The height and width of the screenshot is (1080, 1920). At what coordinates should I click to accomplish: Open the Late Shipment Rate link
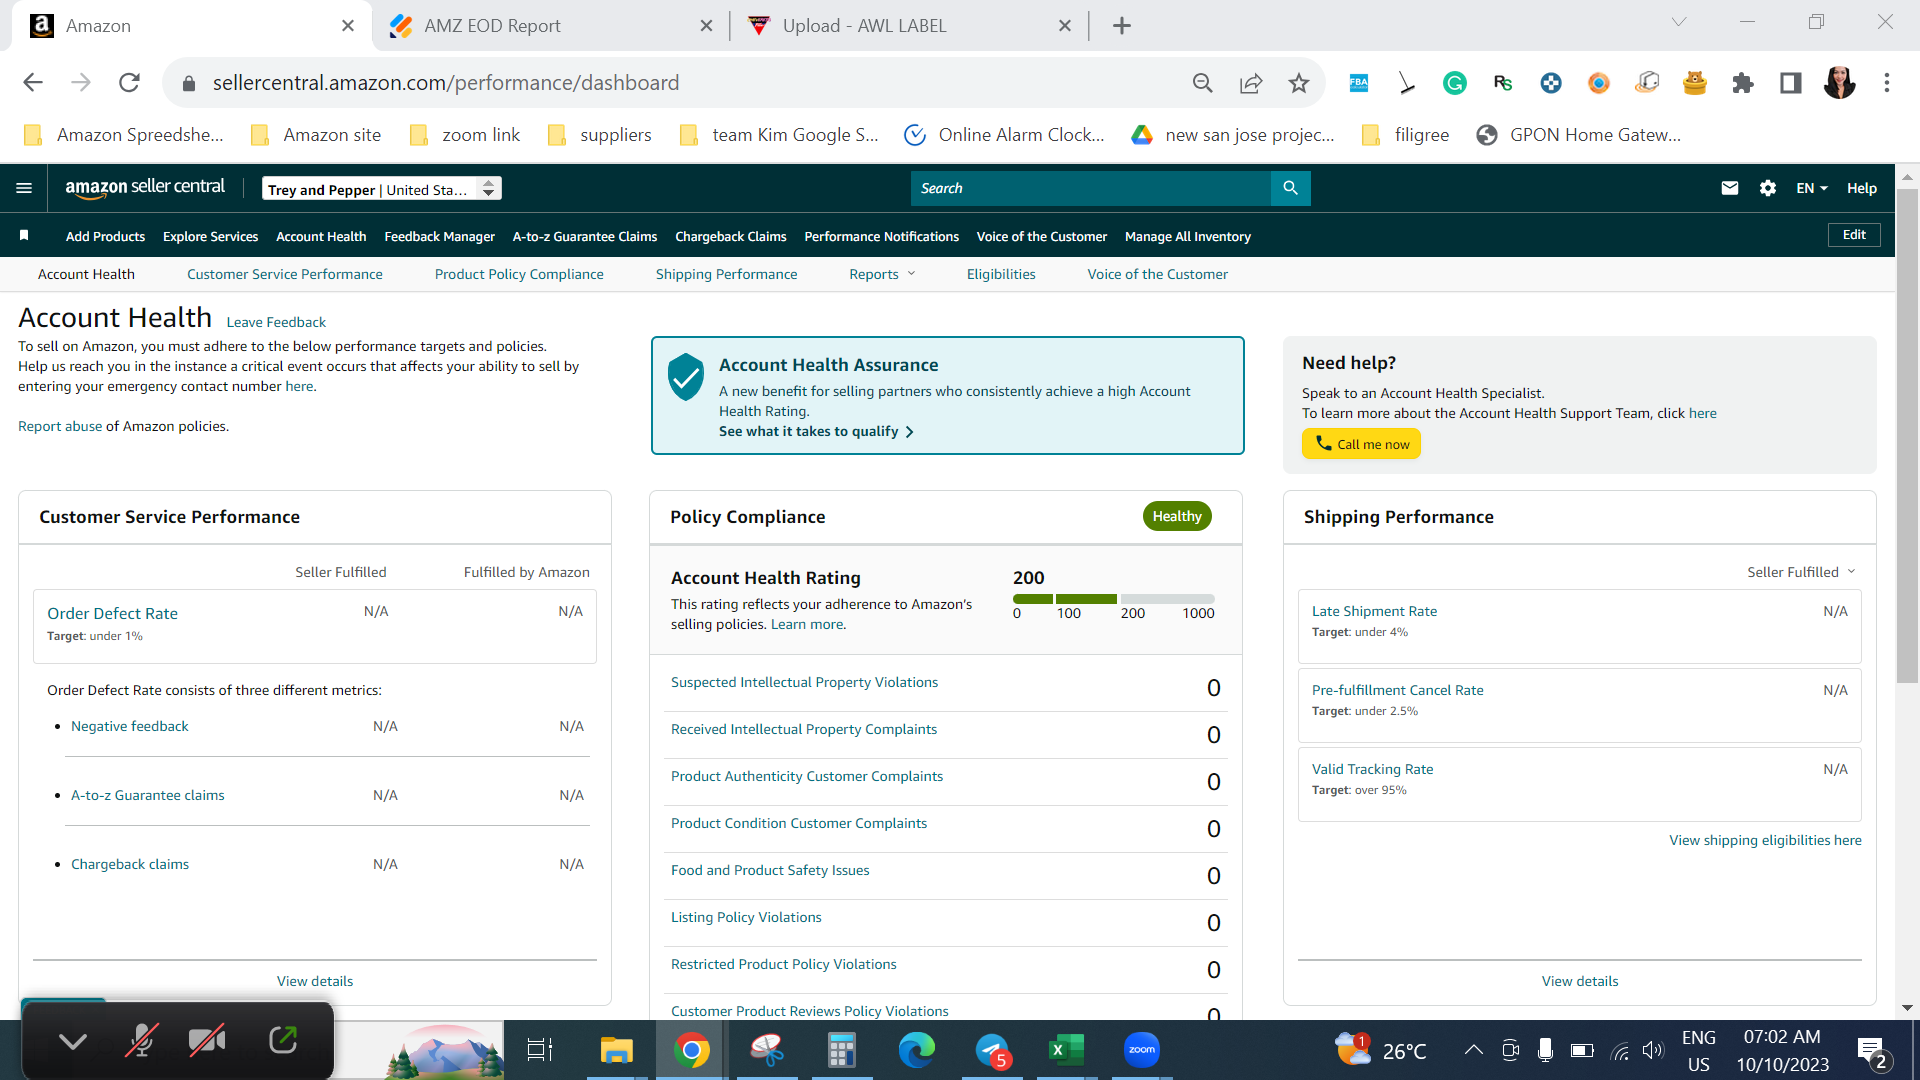click(x=1374, y=611)
